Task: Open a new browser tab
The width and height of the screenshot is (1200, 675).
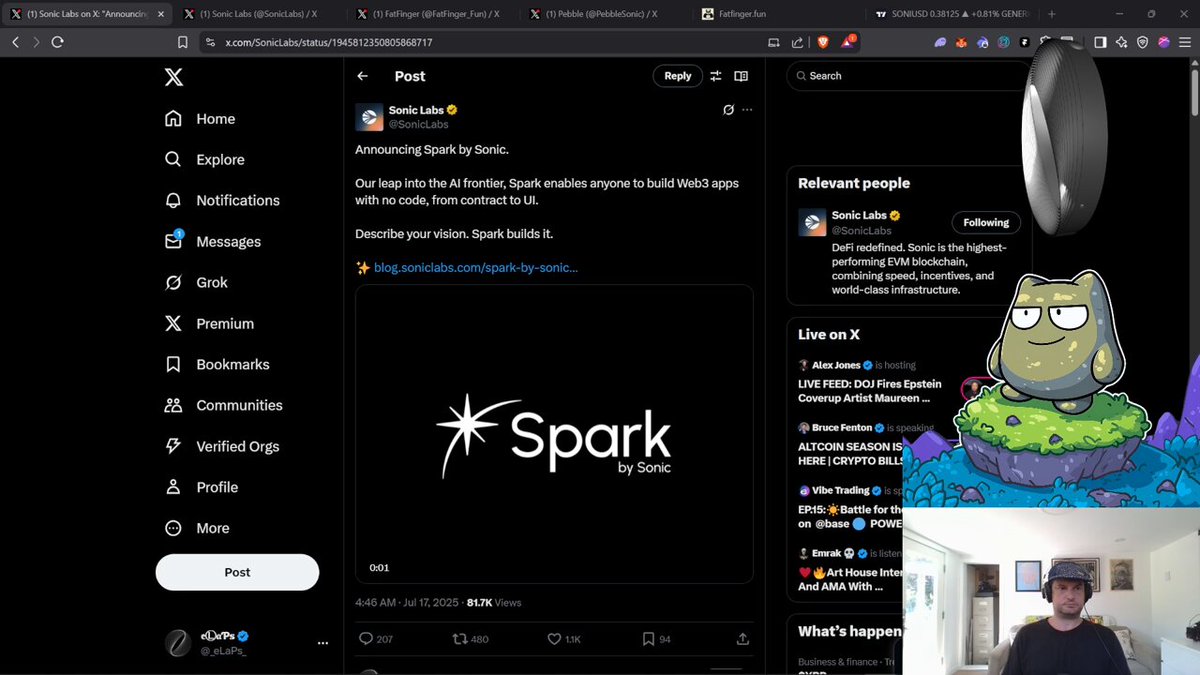Action: (x=1051, y=14)
